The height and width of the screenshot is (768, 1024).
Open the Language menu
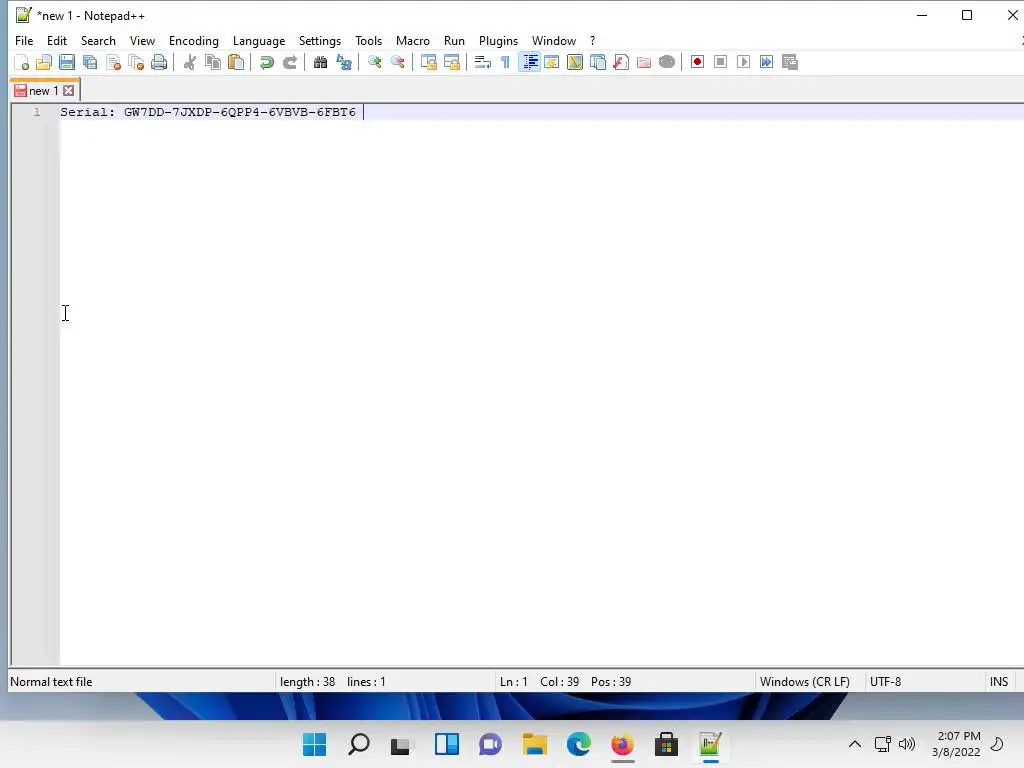pos(259,40)
